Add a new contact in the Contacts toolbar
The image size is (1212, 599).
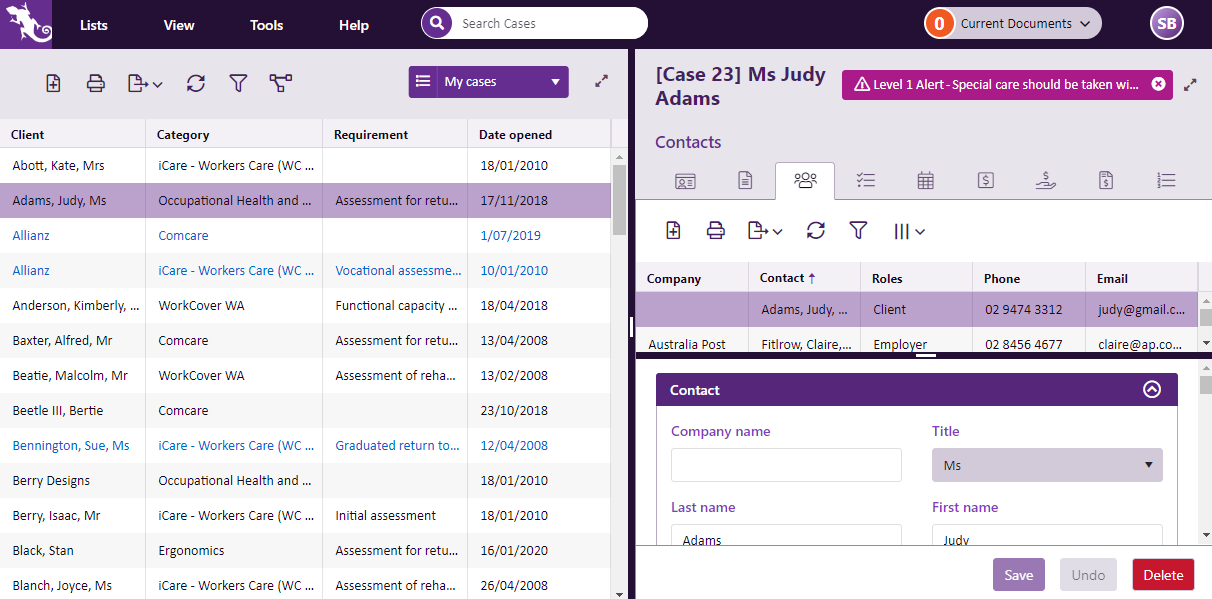[x=674, y=231]
